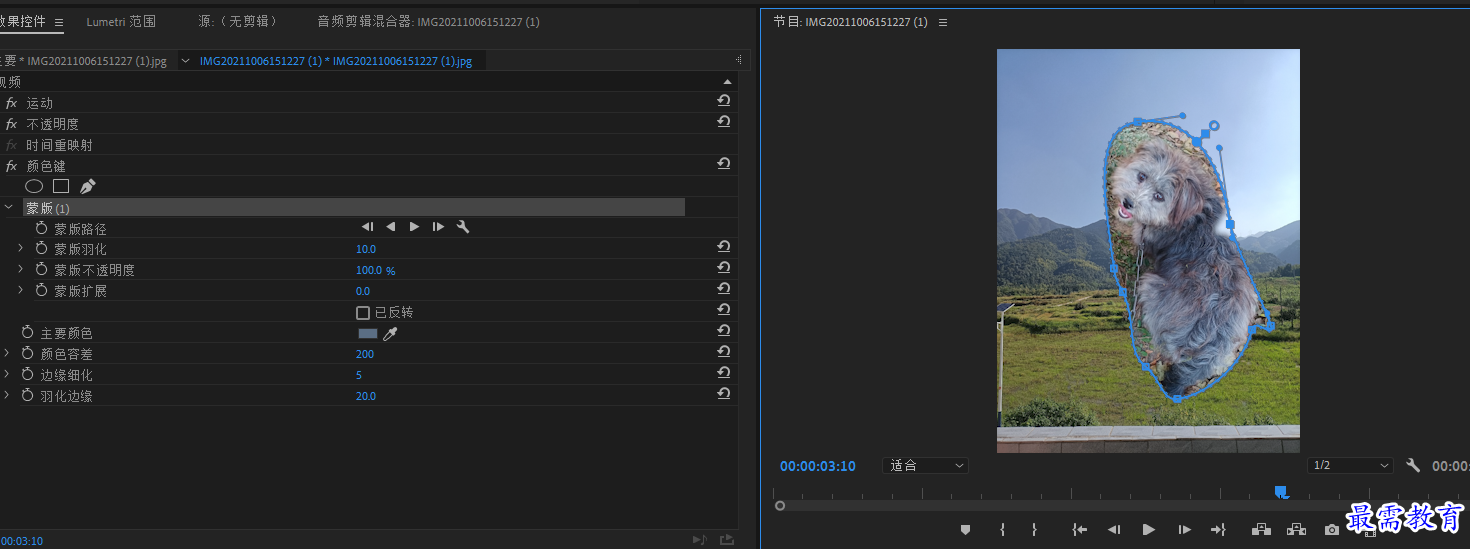This screenshot has height=549, width=1470.
Task: Toggle animation stopwatch for 蒙版羽化
Action: point(41,248)
